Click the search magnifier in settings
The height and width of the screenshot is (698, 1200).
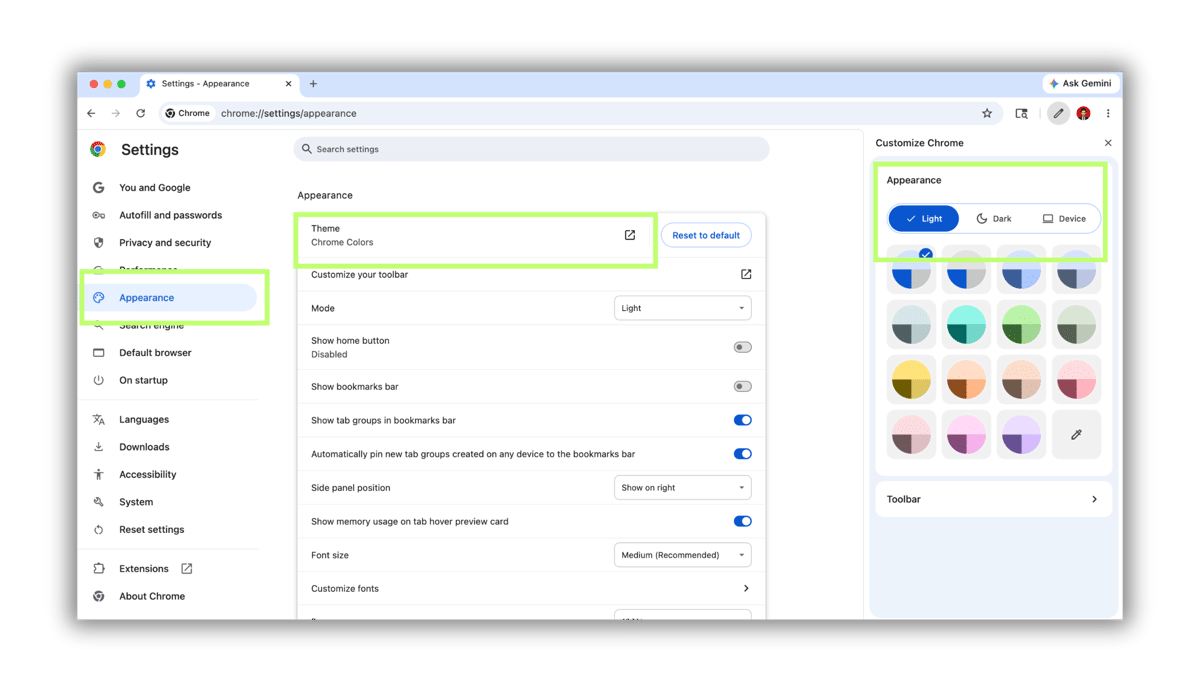[x=307, y=149]
